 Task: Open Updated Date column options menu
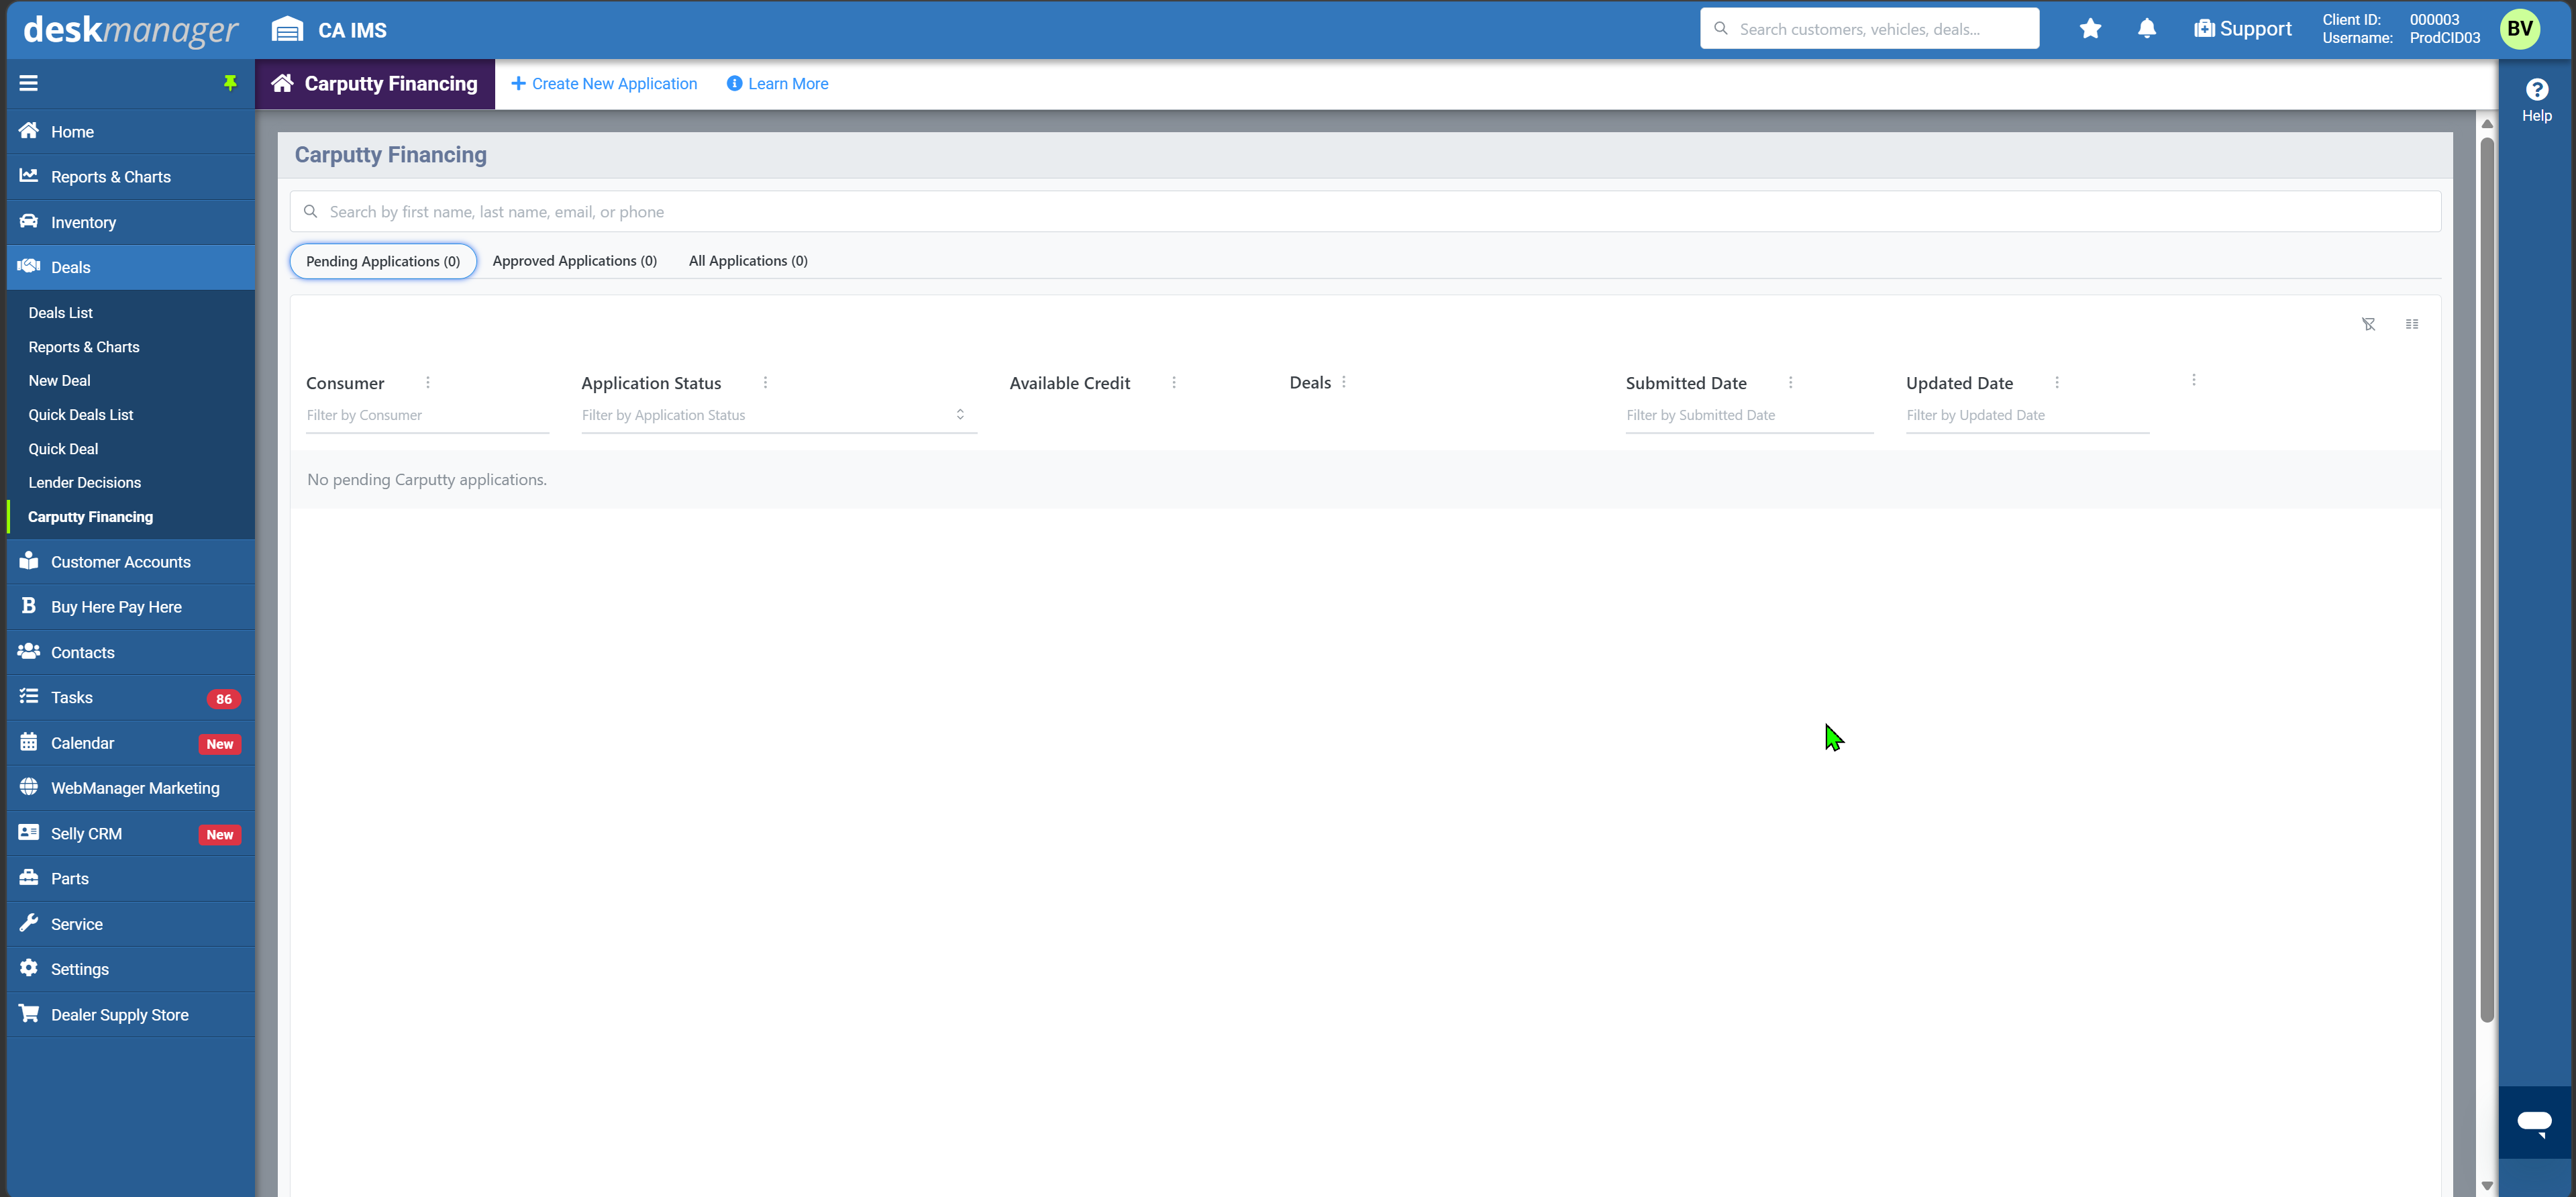2057,382
